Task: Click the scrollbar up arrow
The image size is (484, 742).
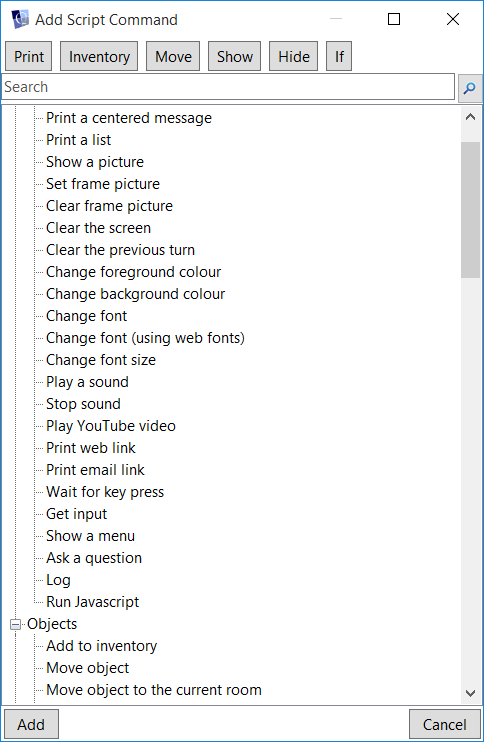Action: tap(470, 117)
